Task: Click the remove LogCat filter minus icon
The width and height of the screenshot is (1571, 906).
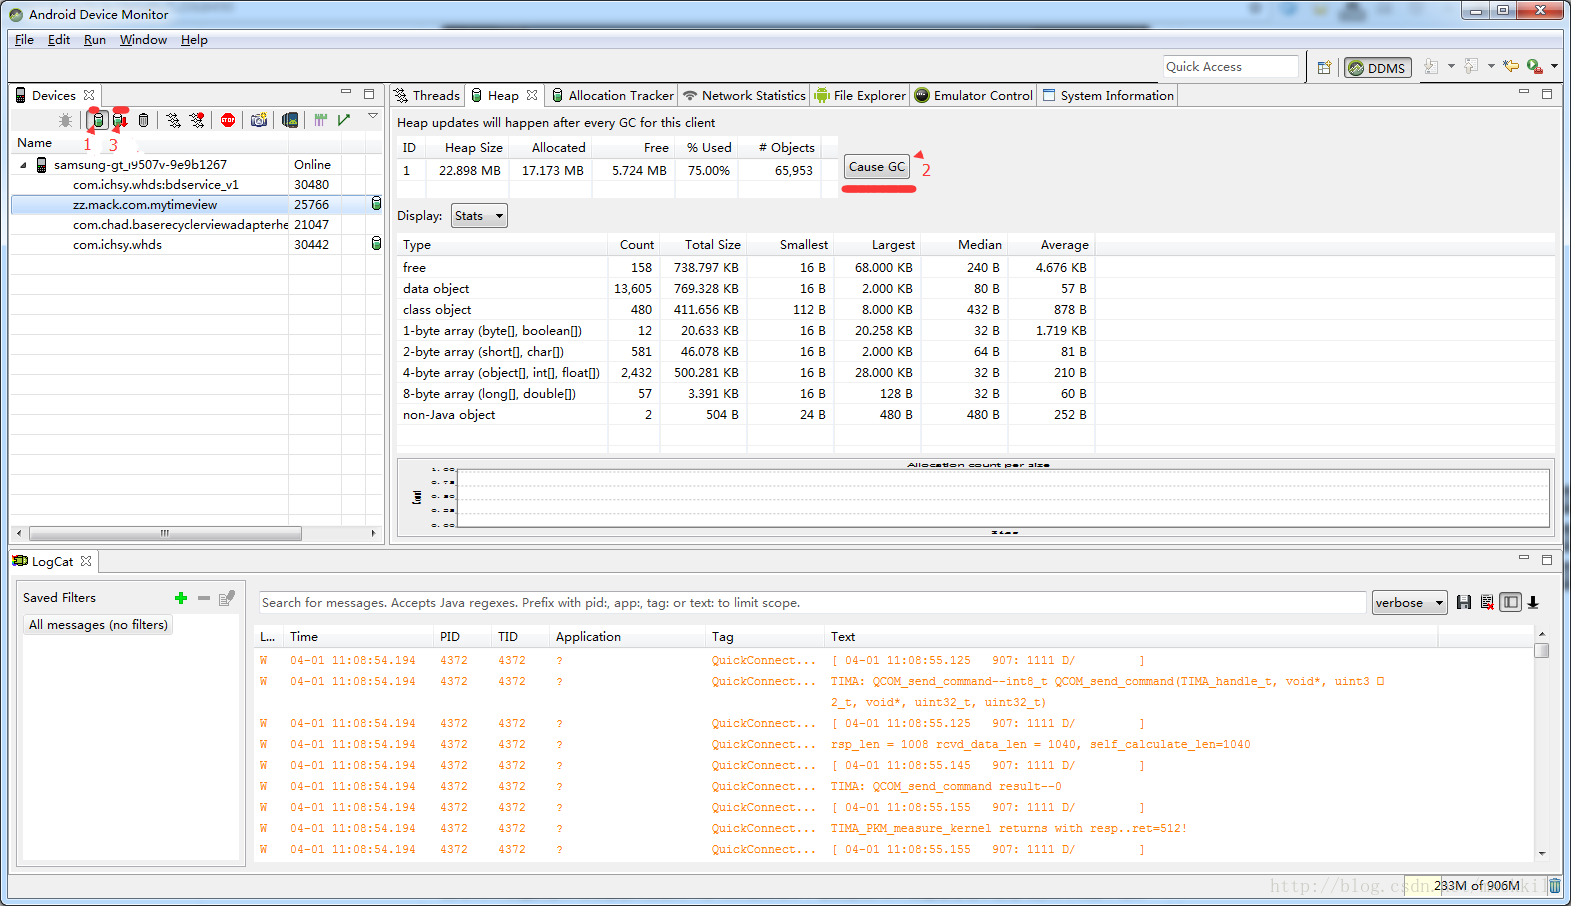Action: click(204, 598)
